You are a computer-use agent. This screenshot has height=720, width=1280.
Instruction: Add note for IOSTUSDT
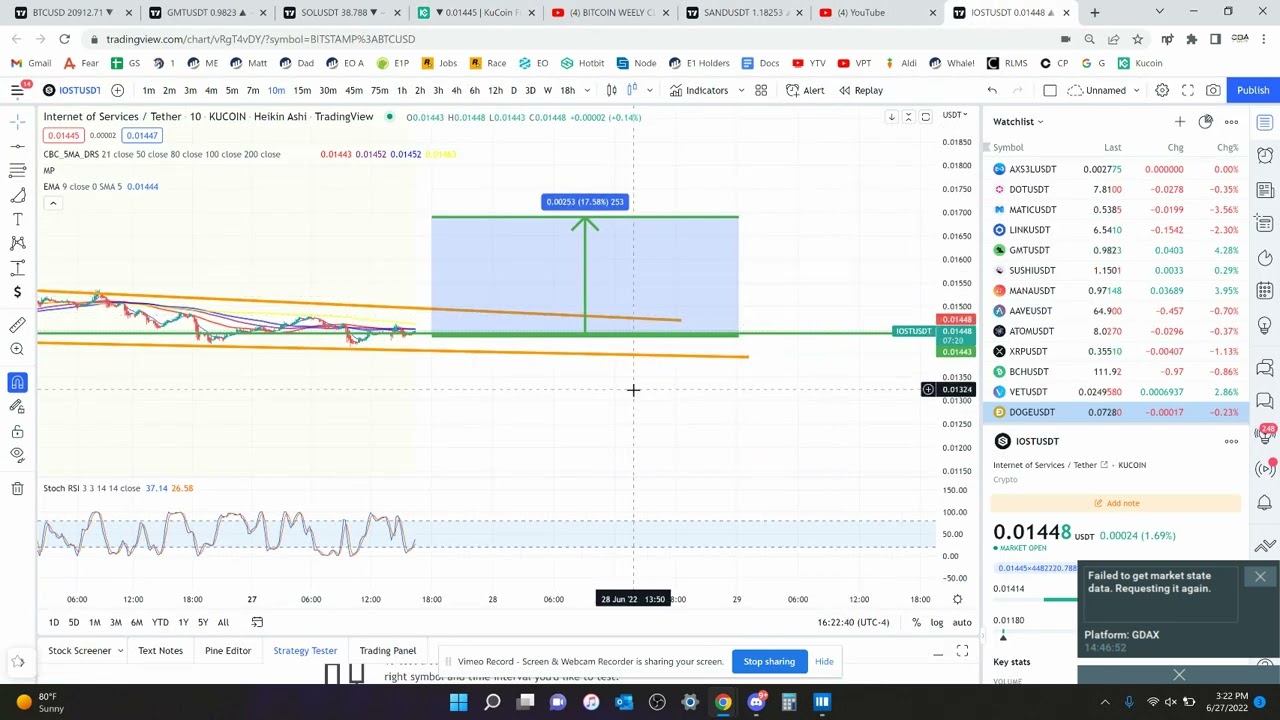pos(1116,503)
